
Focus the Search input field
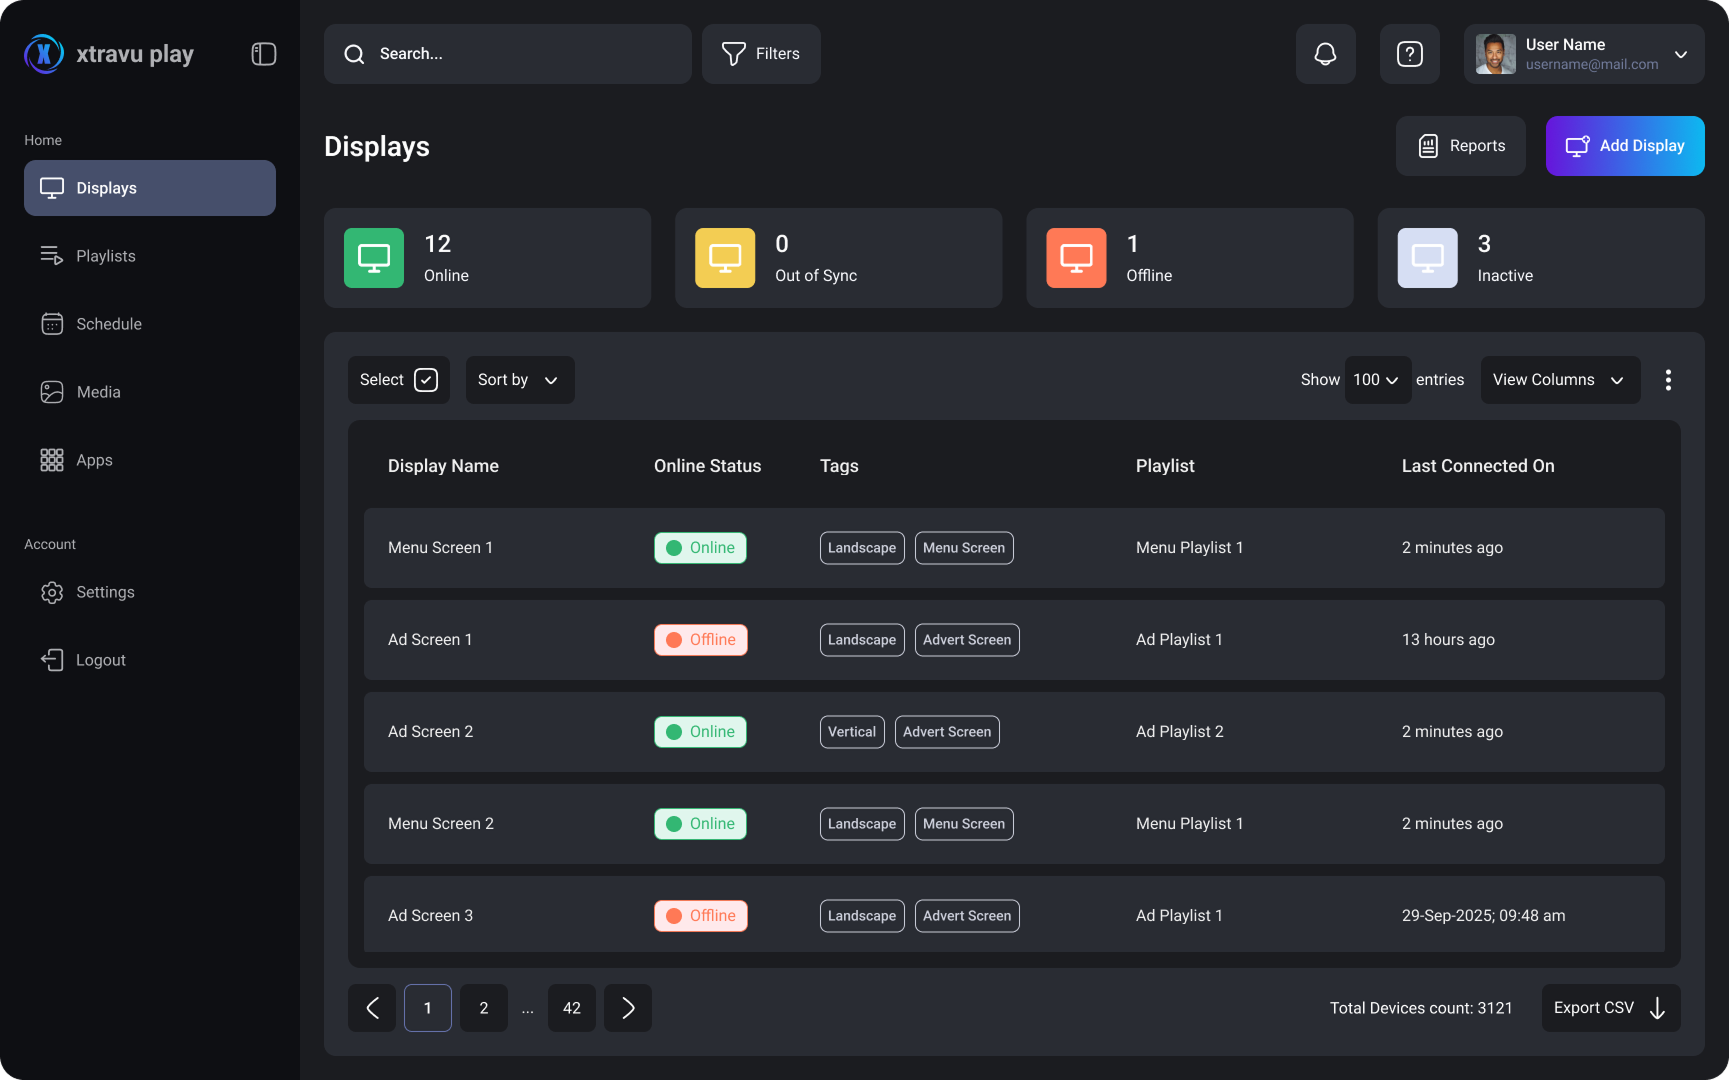pos(508,54)
